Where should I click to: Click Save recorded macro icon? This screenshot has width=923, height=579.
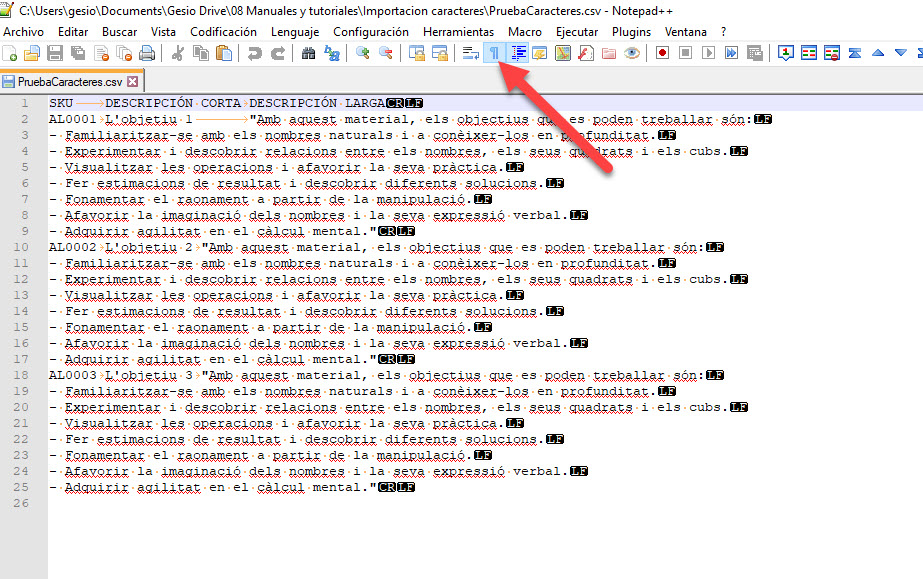(755, 54)
